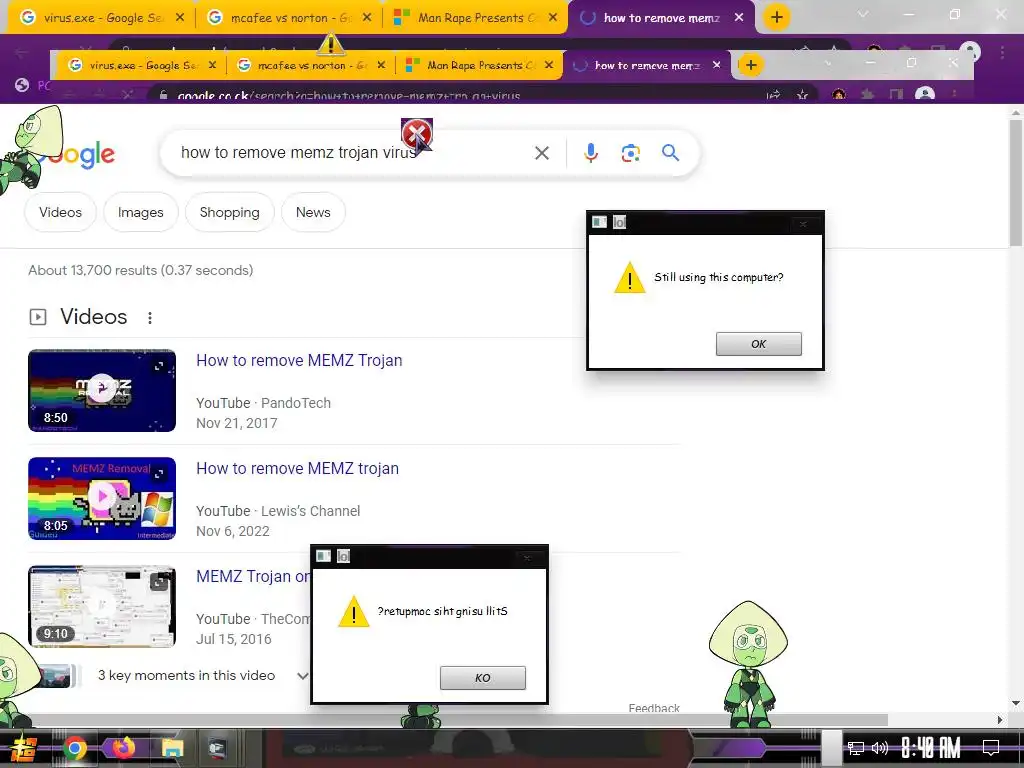Open the 'virus.exe - Google Search' tab in top window

101,18
